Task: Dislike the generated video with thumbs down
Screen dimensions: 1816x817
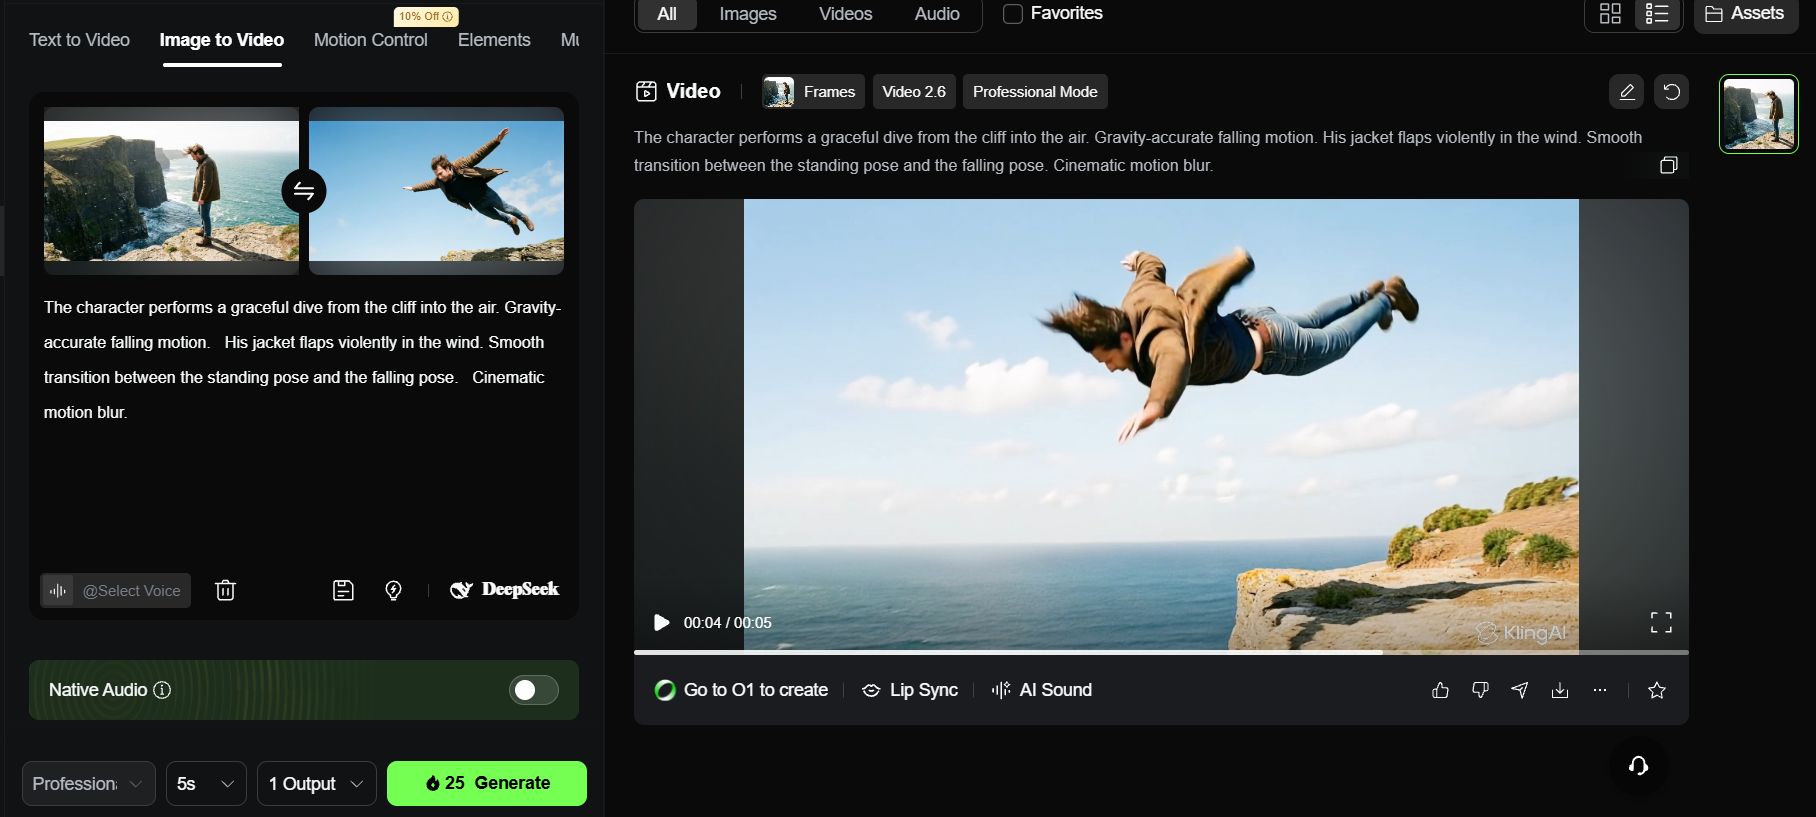Action: [x=1480, y=690]
